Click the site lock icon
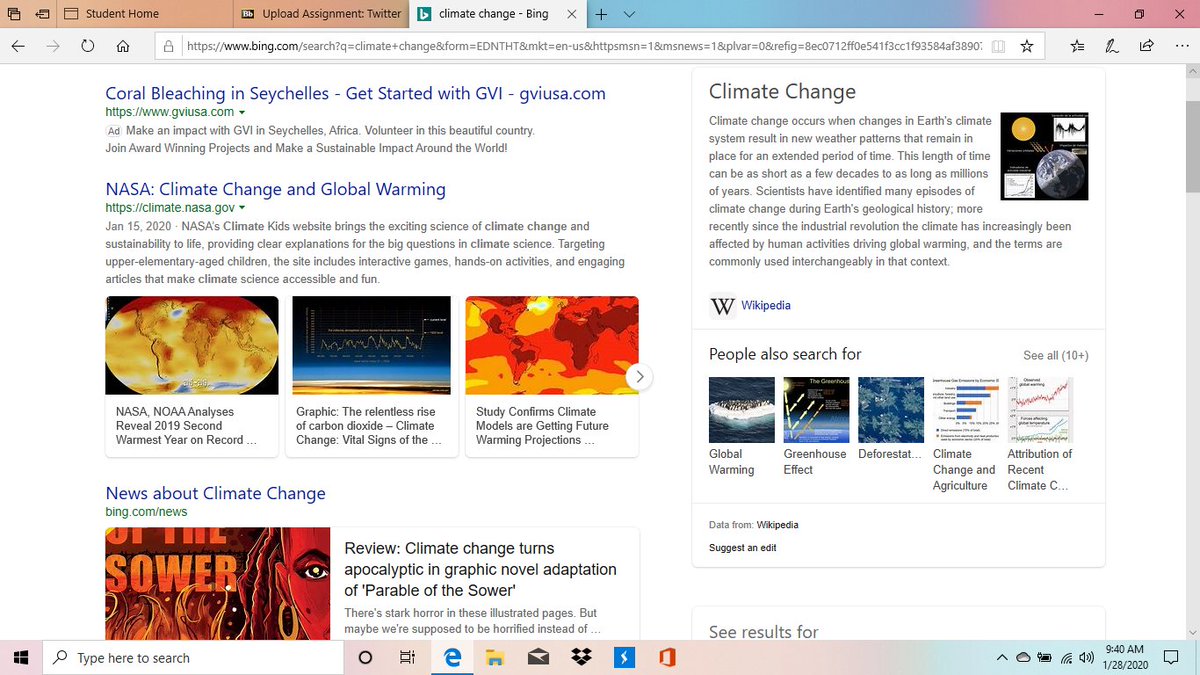 (169, 46)
